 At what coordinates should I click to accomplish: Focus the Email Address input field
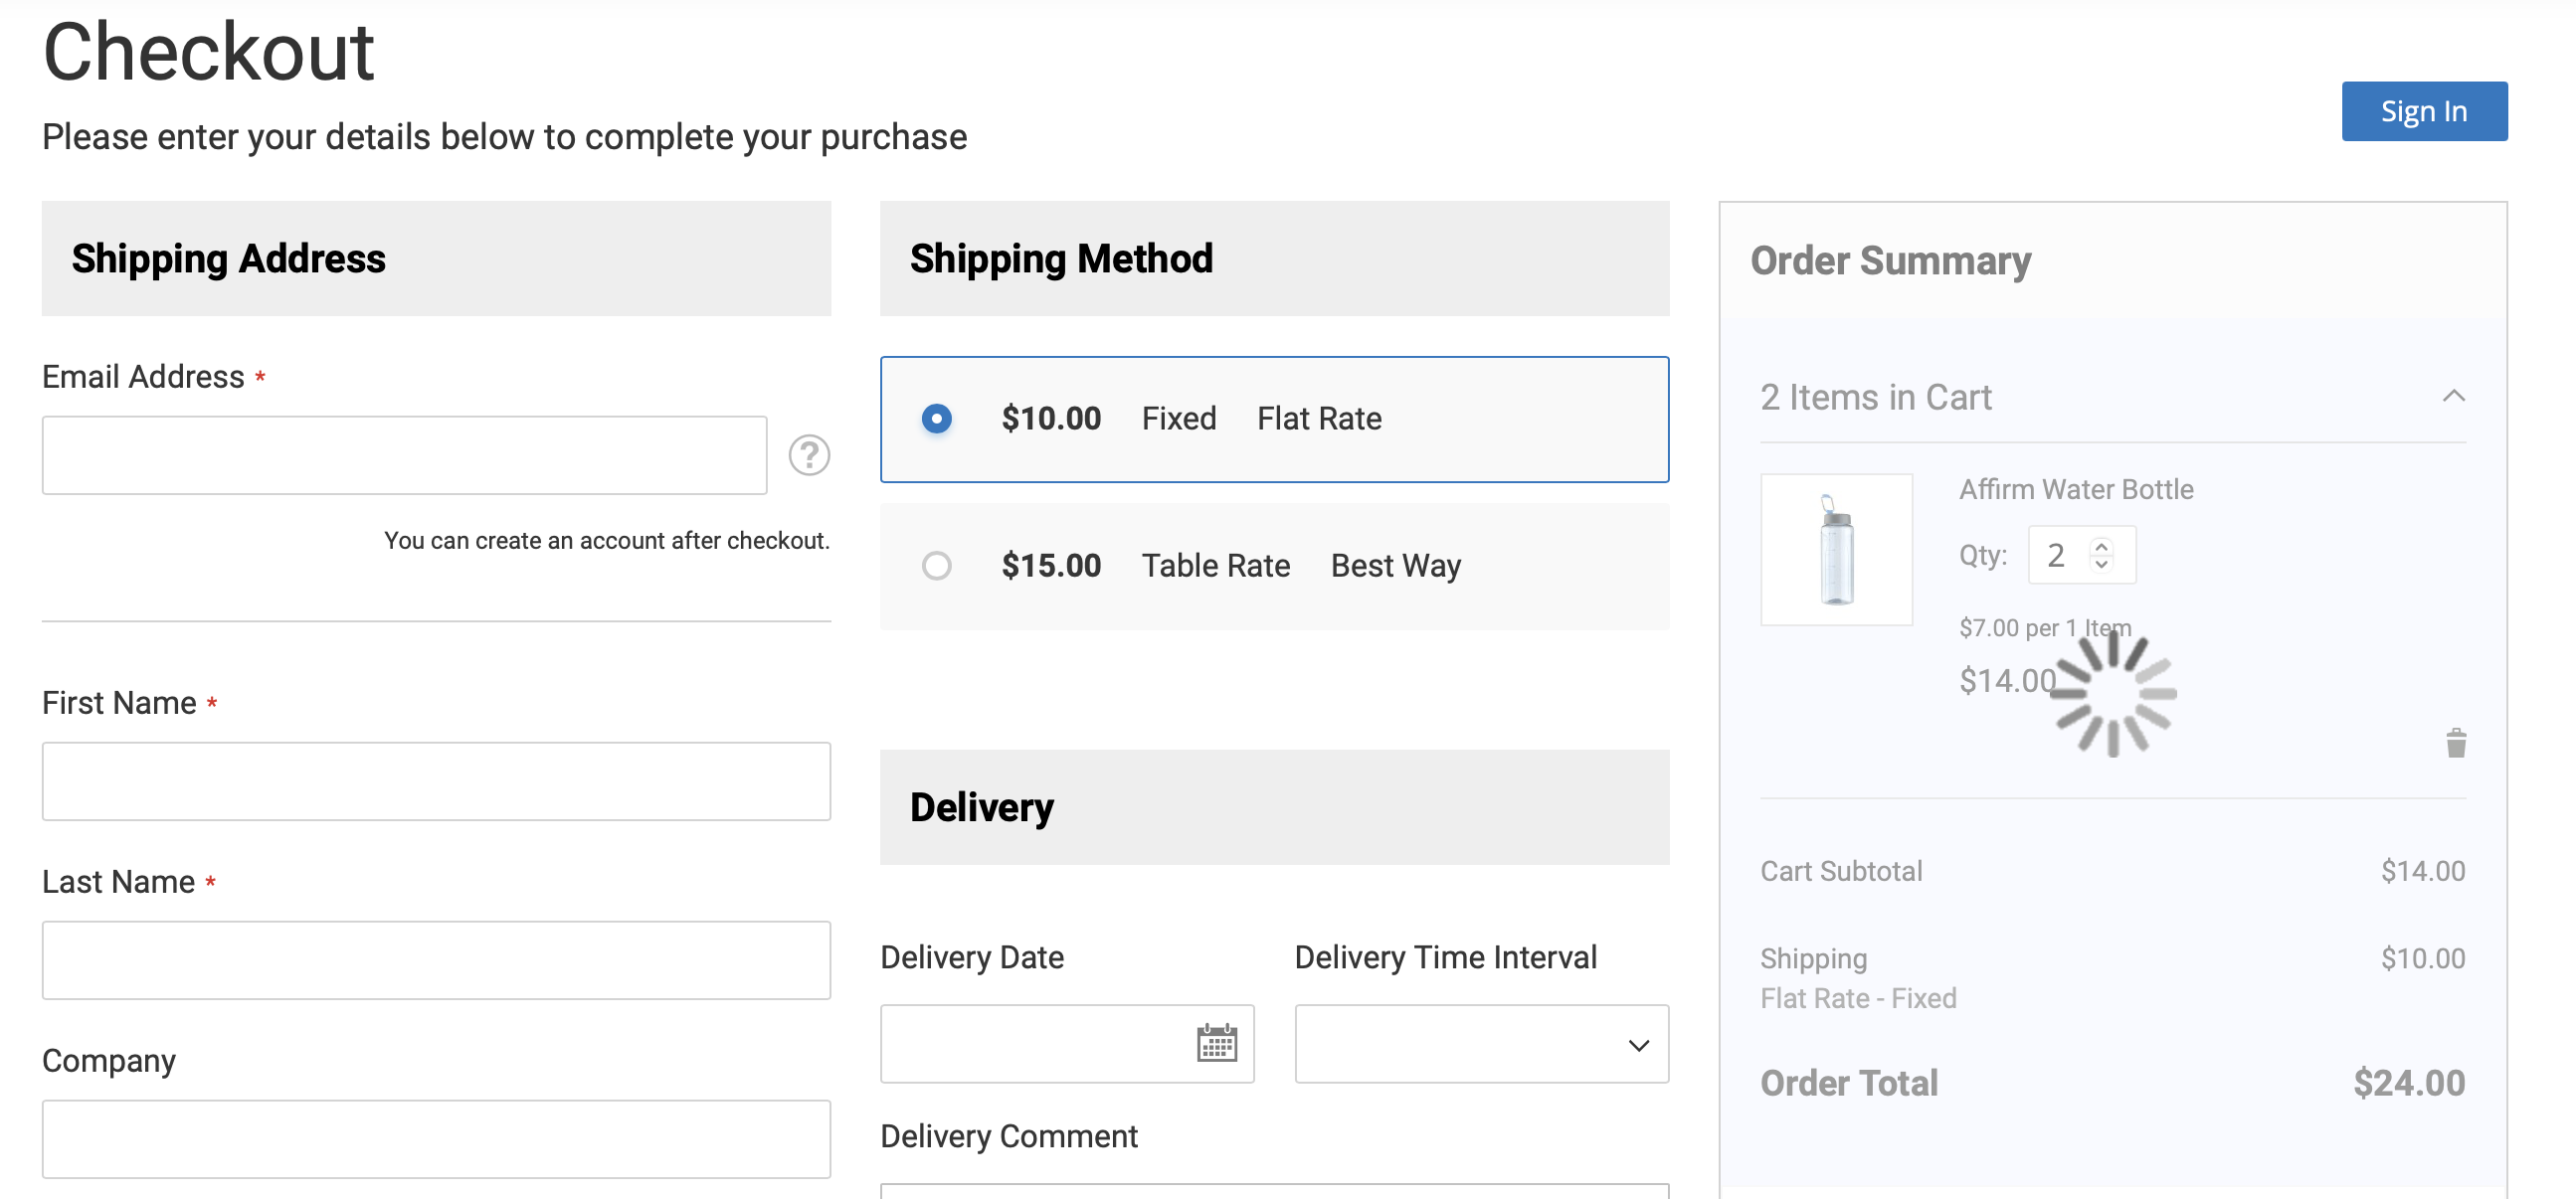(404, 455)
